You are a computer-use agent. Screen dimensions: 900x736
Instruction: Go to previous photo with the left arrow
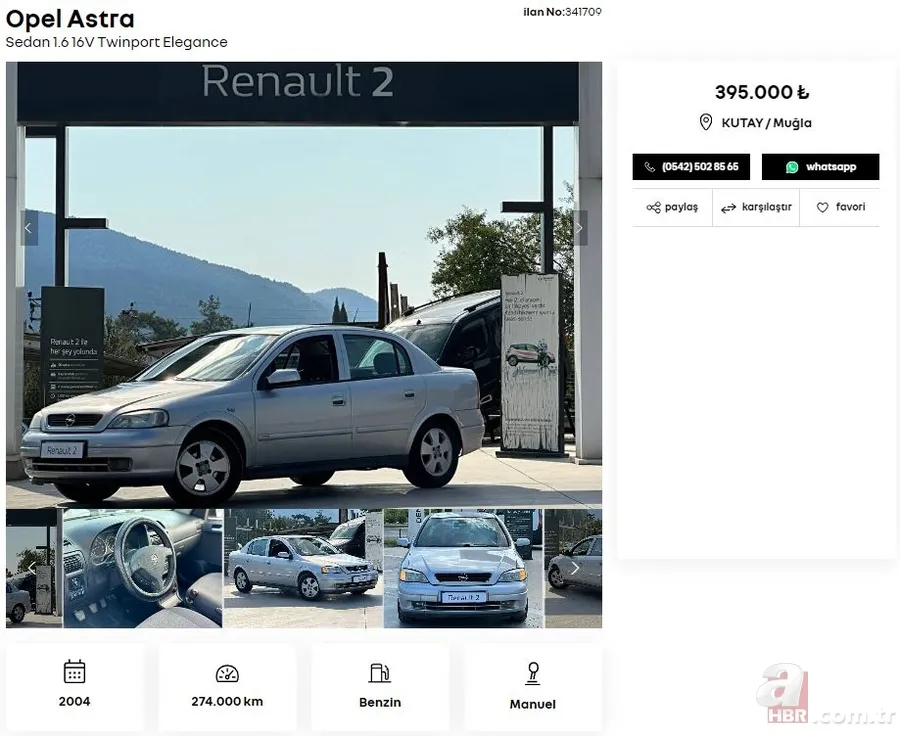point(29,228)
